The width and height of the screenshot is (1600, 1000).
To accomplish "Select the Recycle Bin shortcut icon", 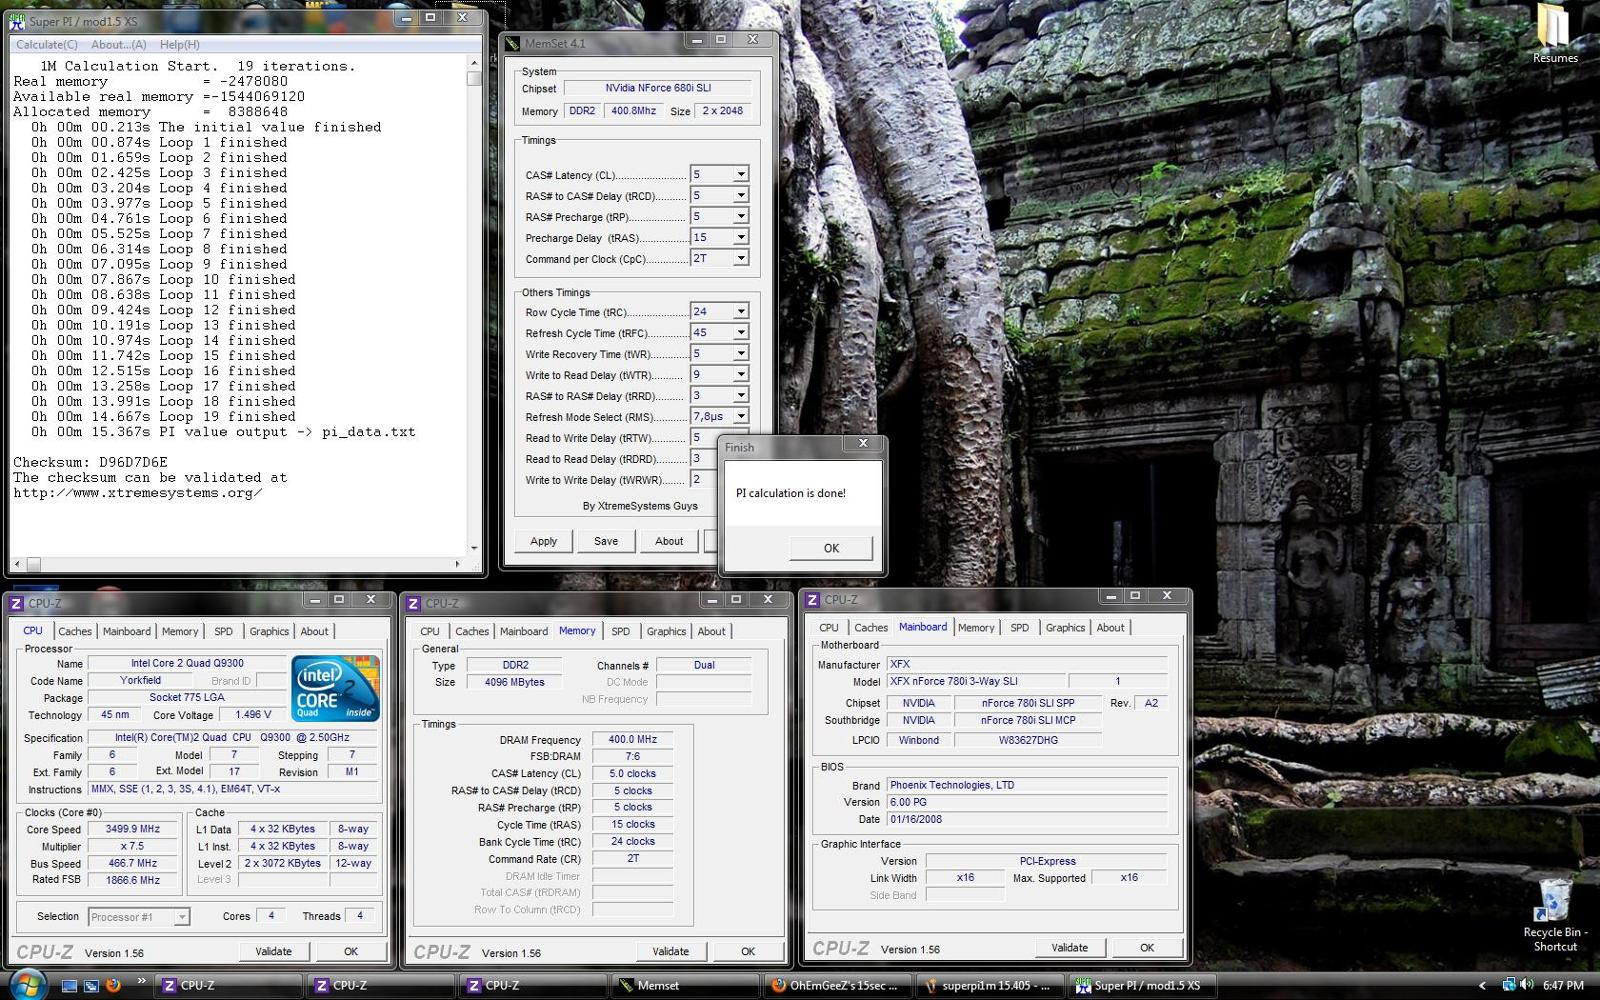I will [x=1555, y=915].
